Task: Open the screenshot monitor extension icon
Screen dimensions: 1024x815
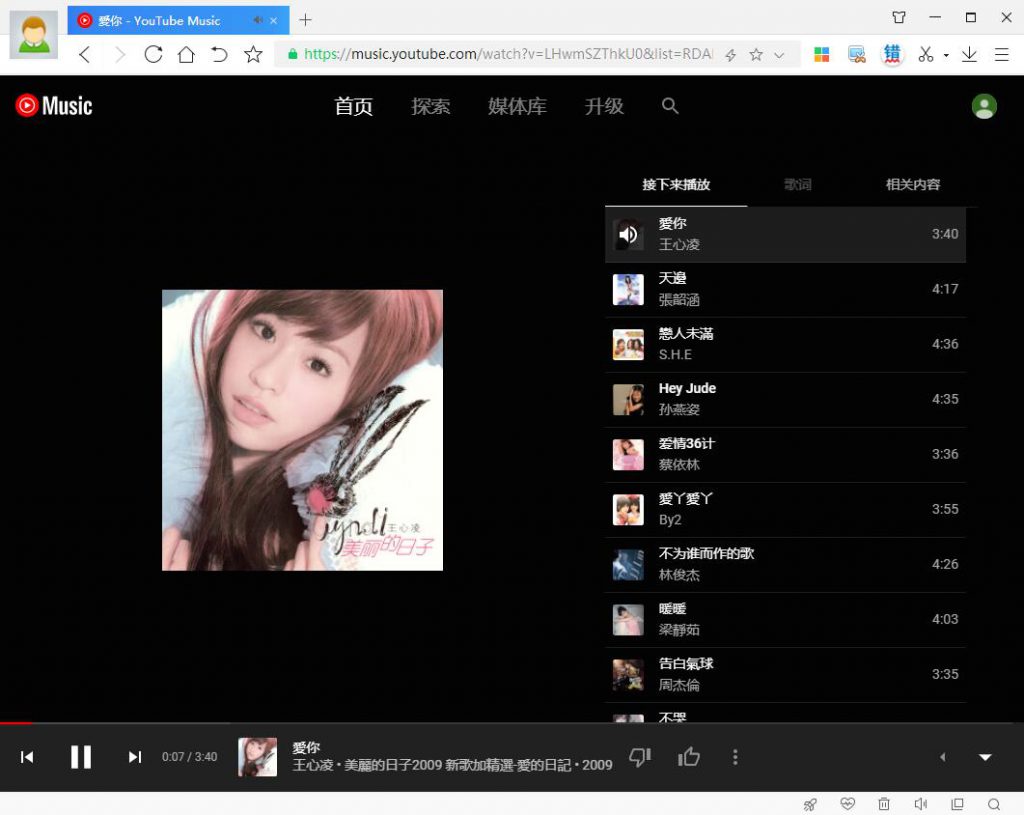Action: pos(856,54)
